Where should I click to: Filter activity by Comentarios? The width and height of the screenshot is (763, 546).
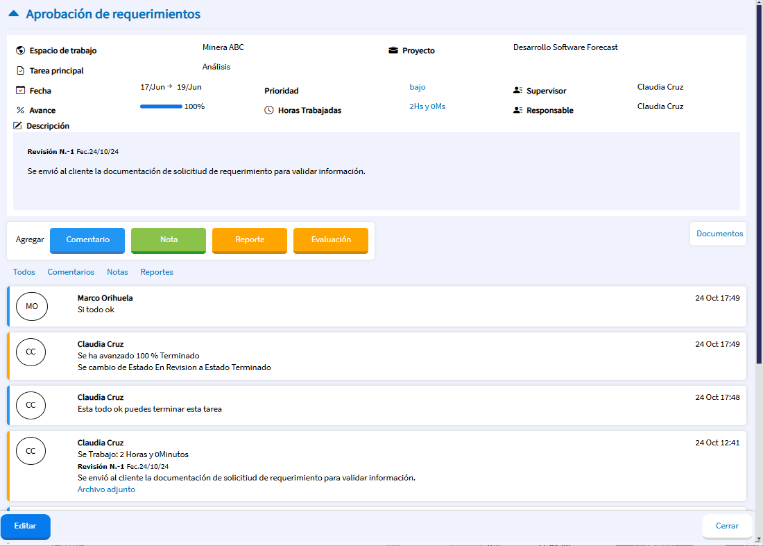[x=71, y=272]
